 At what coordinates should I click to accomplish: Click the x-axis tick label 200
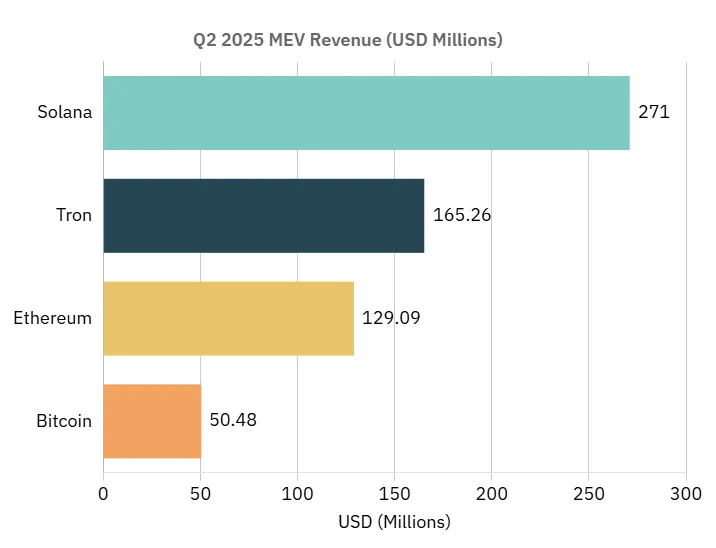(x=491, y=494)
